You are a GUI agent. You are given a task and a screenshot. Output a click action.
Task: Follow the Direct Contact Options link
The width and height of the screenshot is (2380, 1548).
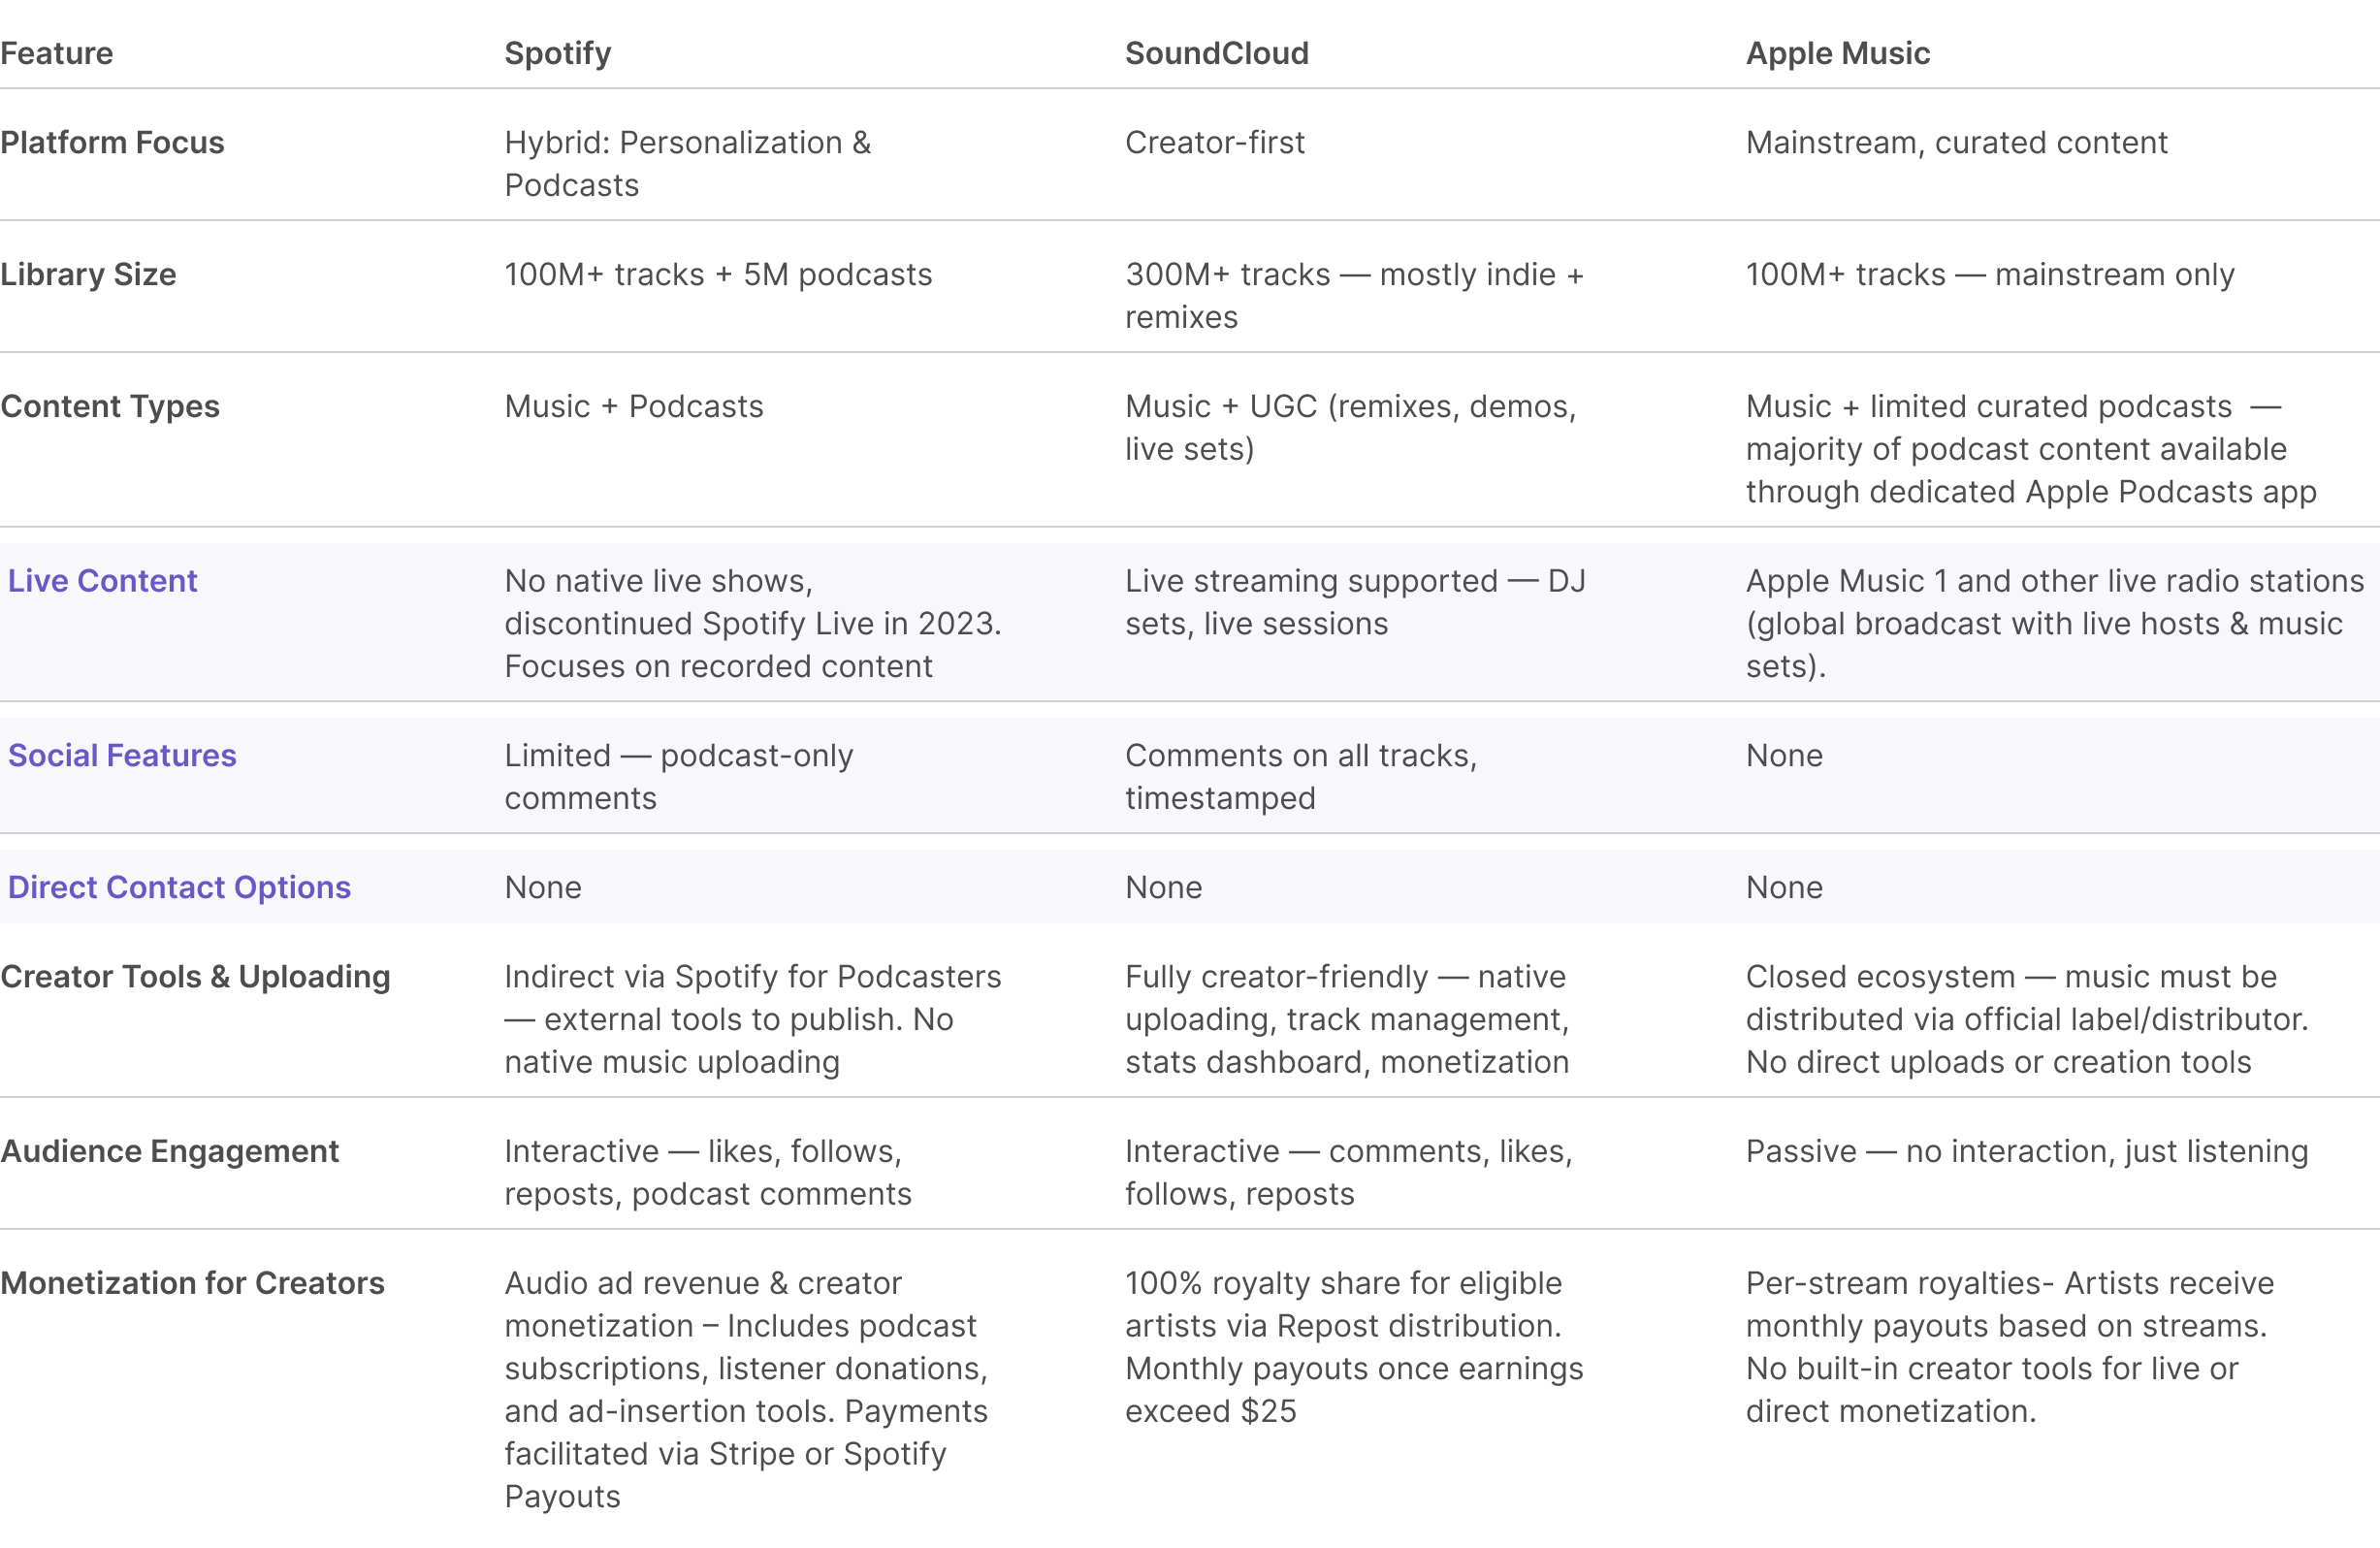(x=179, y=887)
